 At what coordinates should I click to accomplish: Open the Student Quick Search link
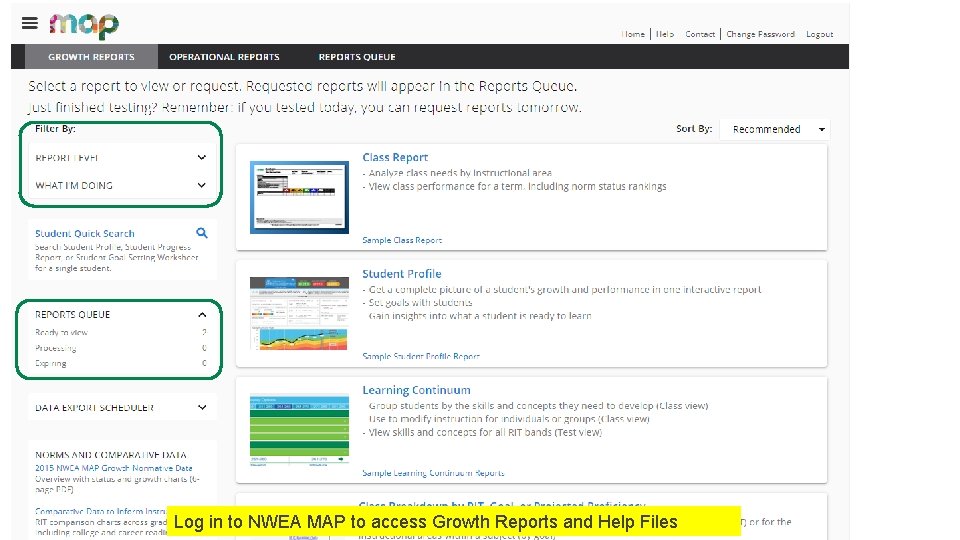coord(84,233)
